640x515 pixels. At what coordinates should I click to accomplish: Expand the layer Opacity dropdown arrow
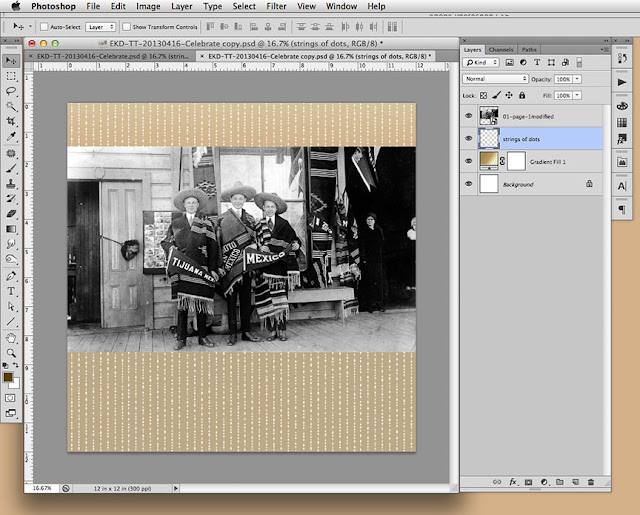[577, 78]
